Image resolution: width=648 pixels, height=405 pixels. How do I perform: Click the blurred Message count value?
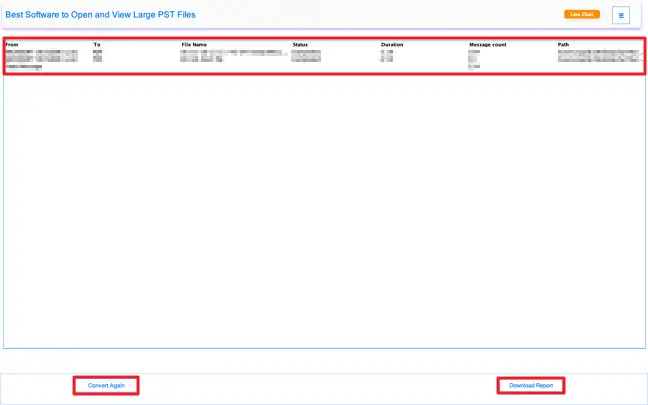click(x=473, y=58)
